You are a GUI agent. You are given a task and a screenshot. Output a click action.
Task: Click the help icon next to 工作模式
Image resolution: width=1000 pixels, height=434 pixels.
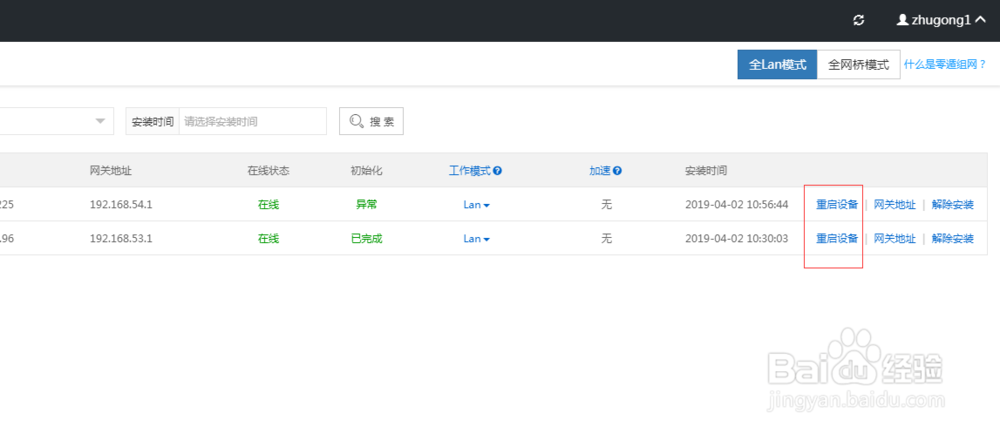pyautogui.click(x=497, y=171)
